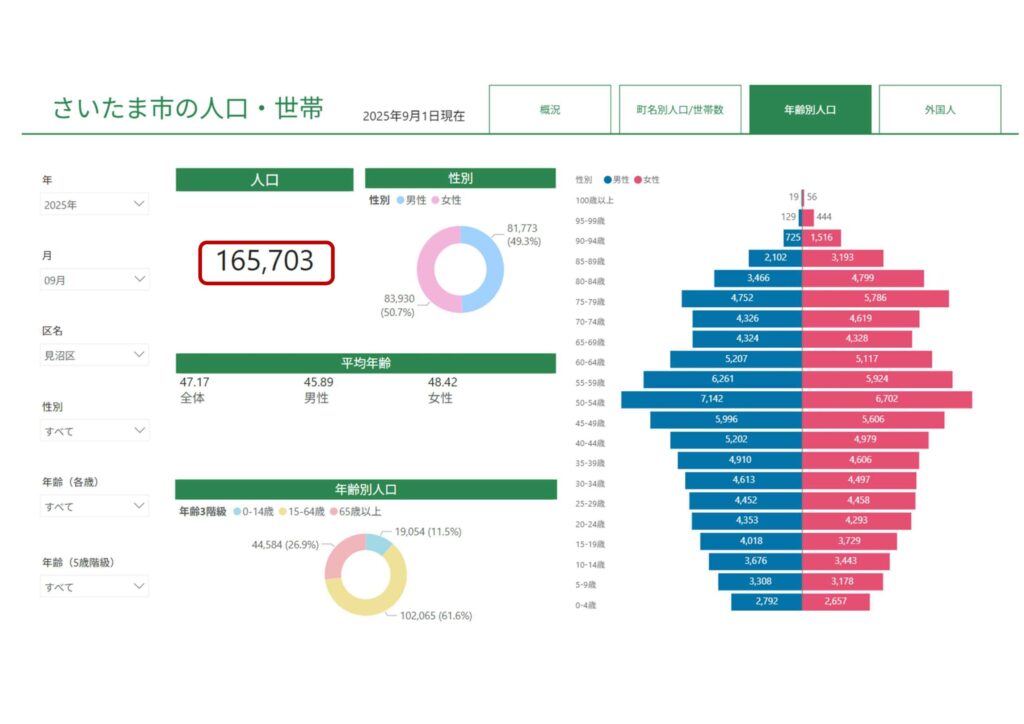
Task: Select the 外国人 tab
Action: pos(940,110)
